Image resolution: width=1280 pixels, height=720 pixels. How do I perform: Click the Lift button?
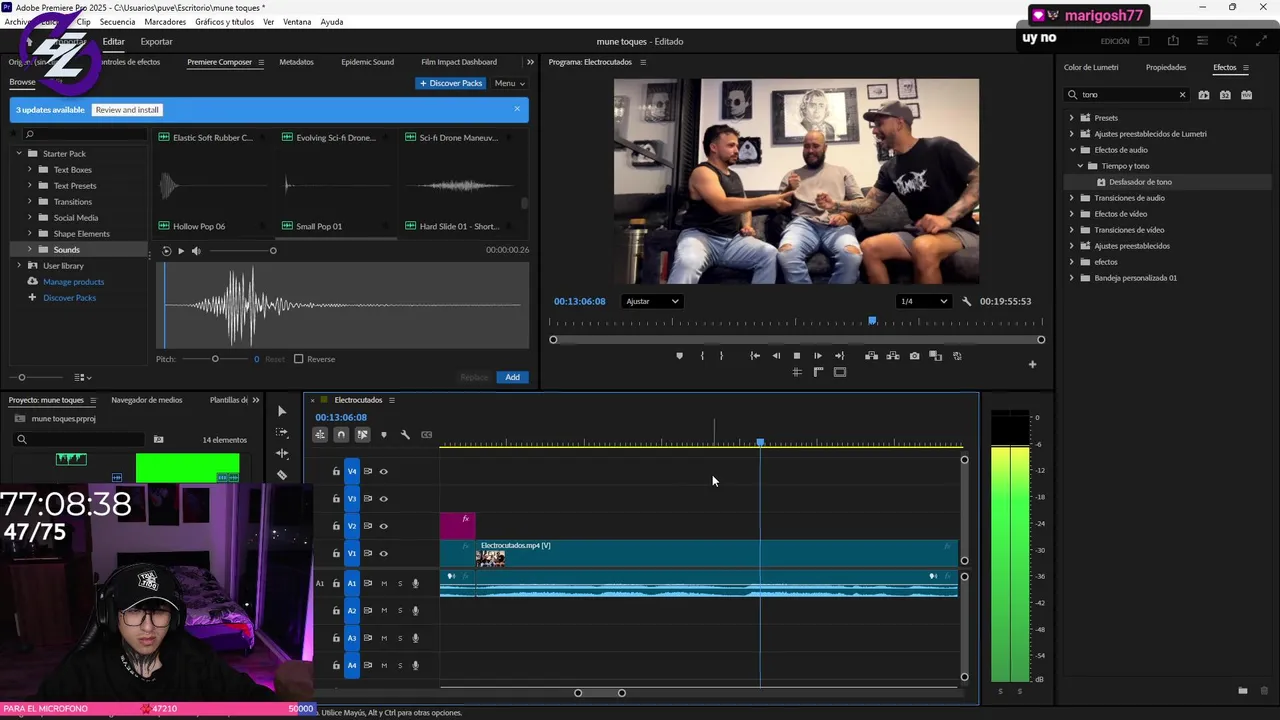tap(871, 356)
